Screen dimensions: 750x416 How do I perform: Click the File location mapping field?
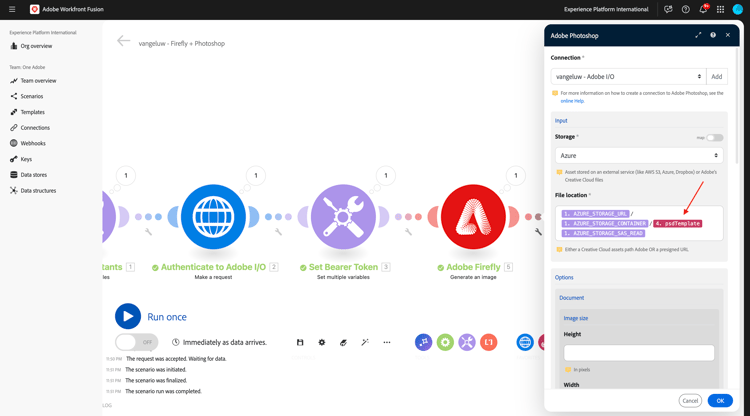[x=639, y=223]
